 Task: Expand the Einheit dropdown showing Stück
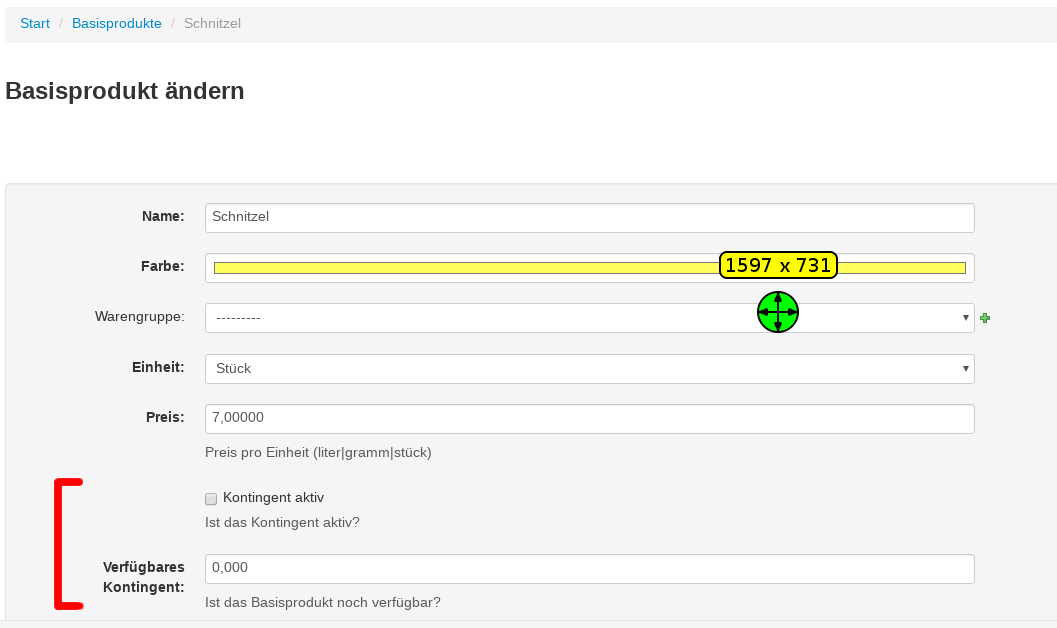click(x=589, y=368)
